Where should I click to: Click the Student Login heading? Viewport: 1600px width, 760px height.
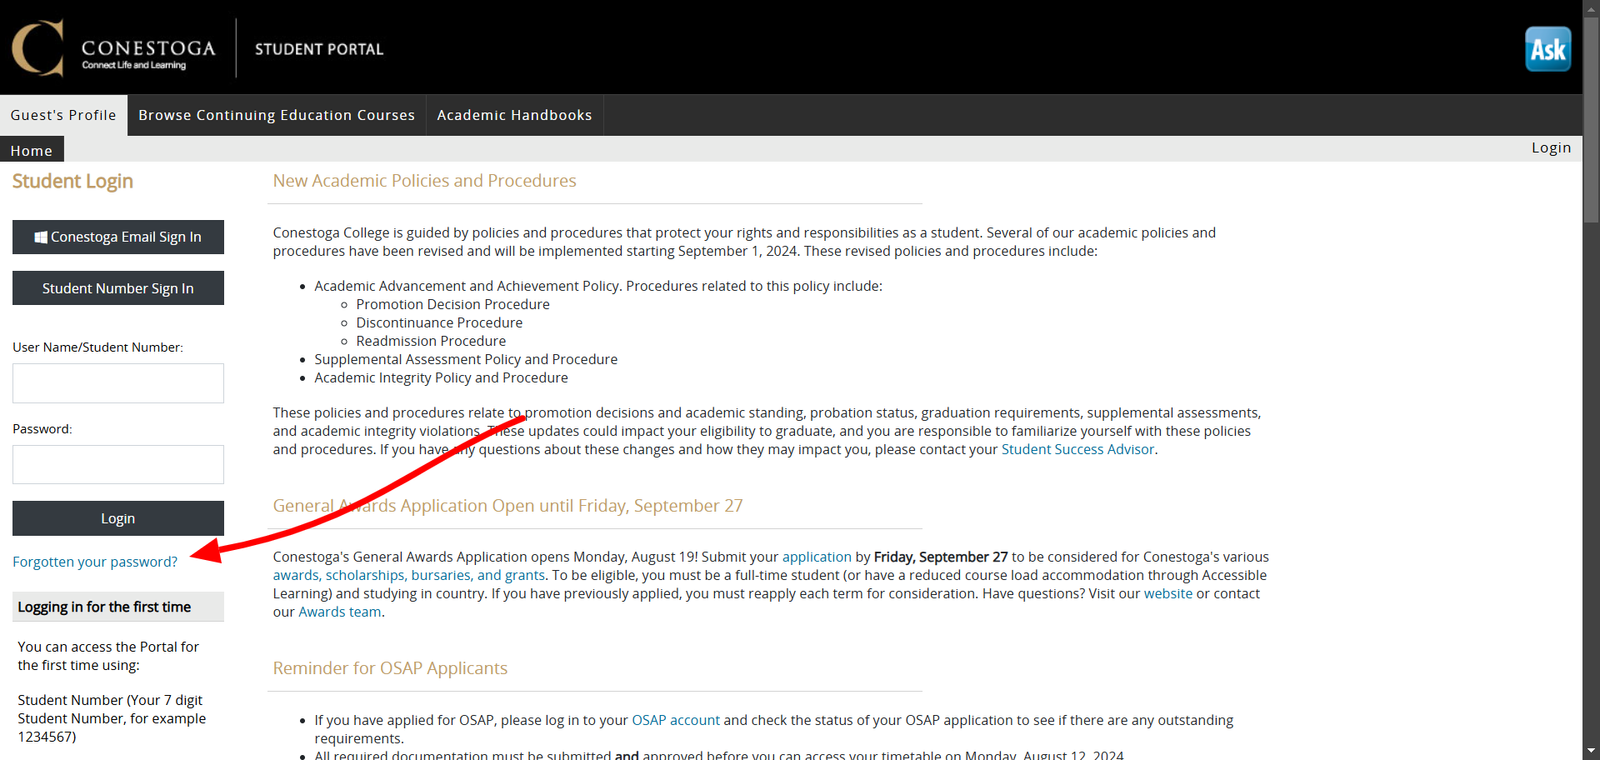72,181
